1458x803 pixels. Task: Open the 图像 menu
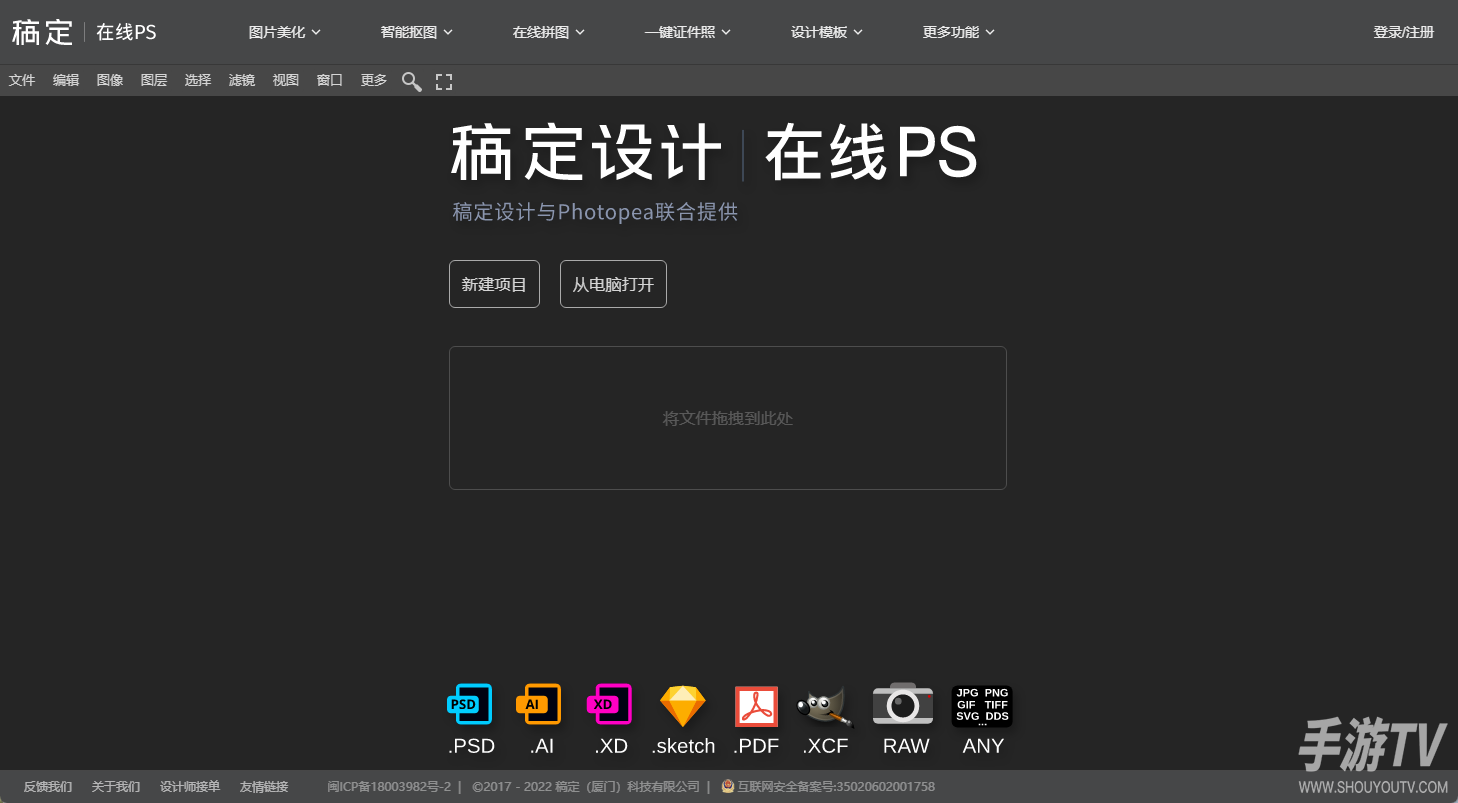tap(110, 80)
